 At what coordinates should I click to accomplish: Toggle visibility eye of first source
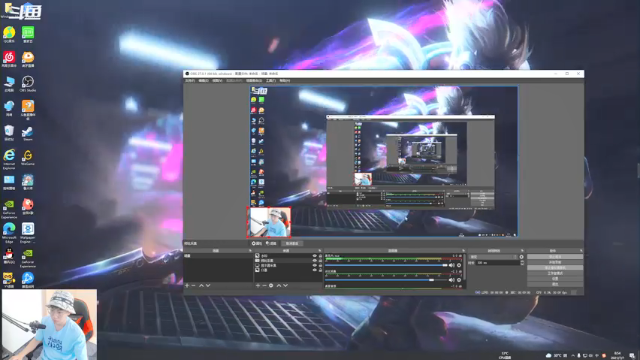pyautogui.click(x=315, y=256)
